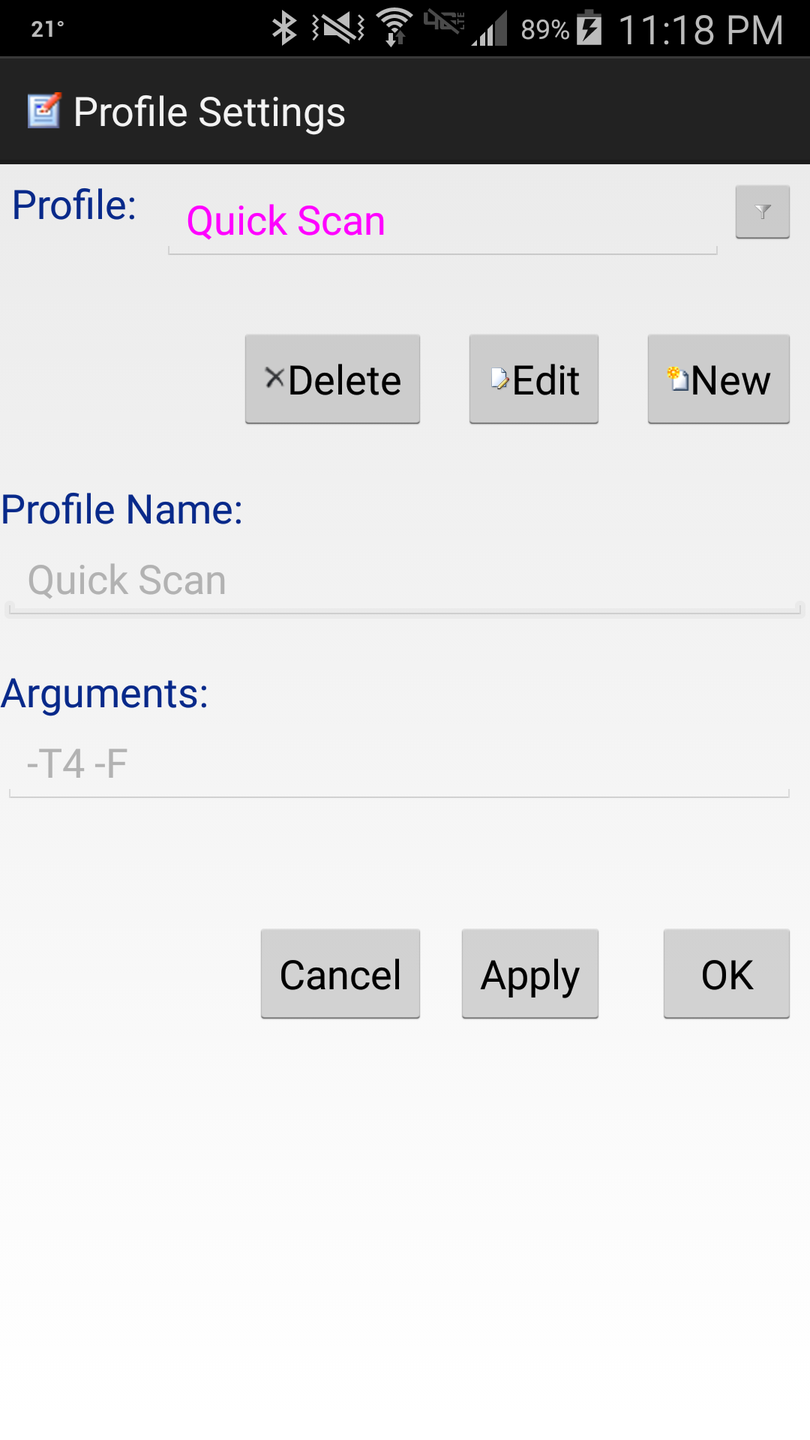Cancel the profile changes
810x1440 pixels.
340,975
